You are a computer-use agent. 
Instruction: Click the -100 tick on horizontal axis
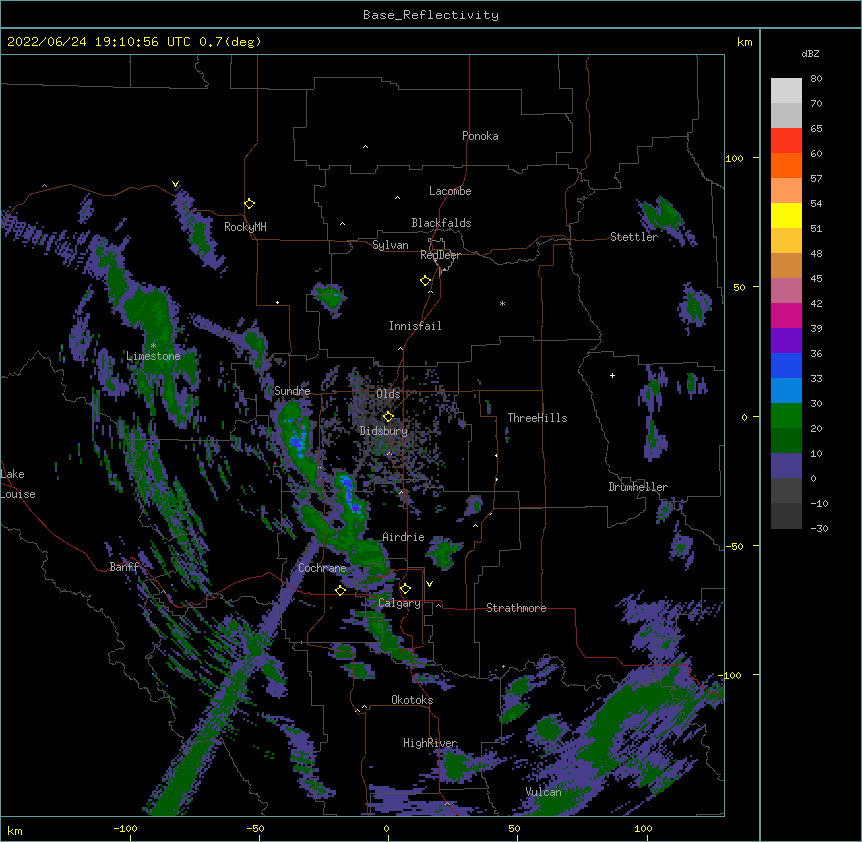(x=125, y=828)
